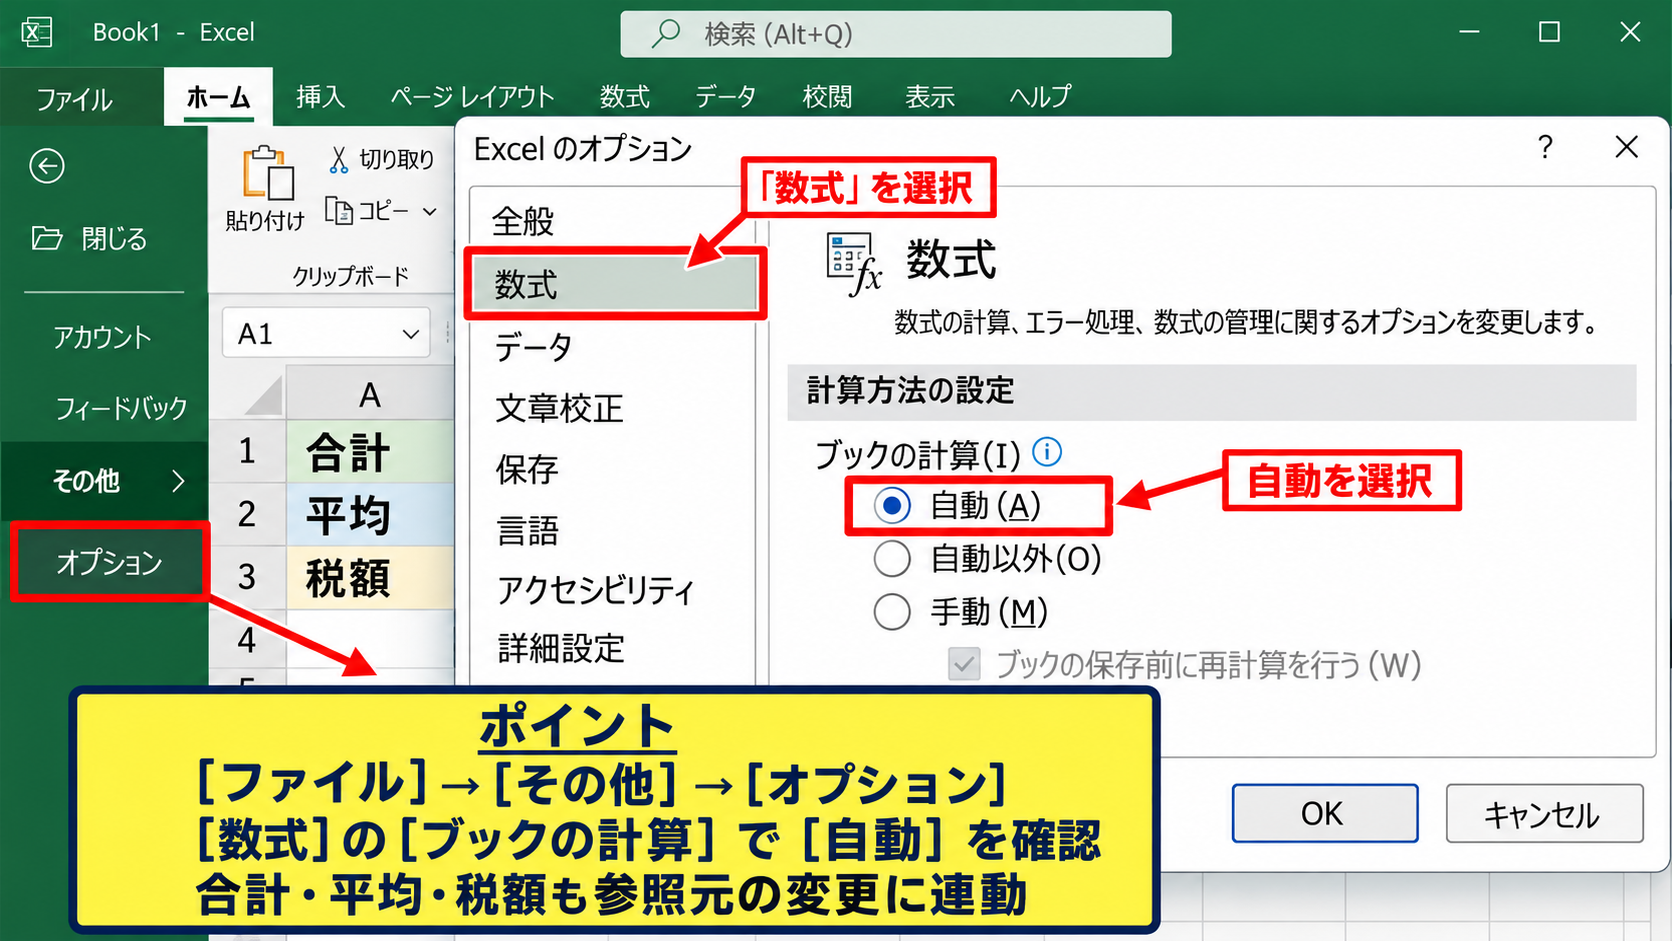Select 数式 category in options list
This screenshot has width=1672, height=941.
(x=614, y=285)
